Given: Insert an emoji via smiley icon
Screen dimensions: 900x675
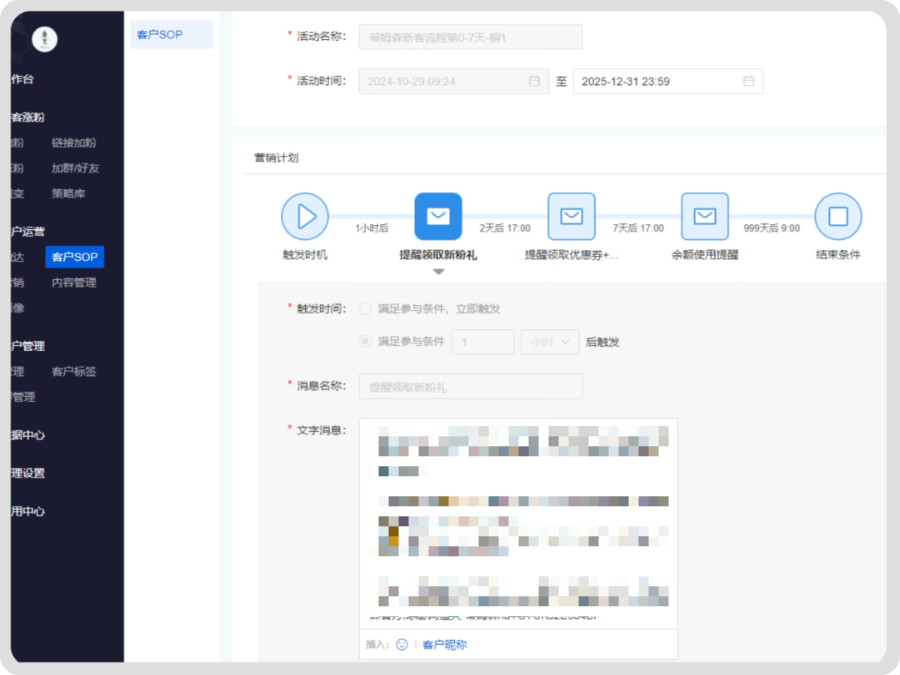Looking at the screenshot, I should pos(402,645).
